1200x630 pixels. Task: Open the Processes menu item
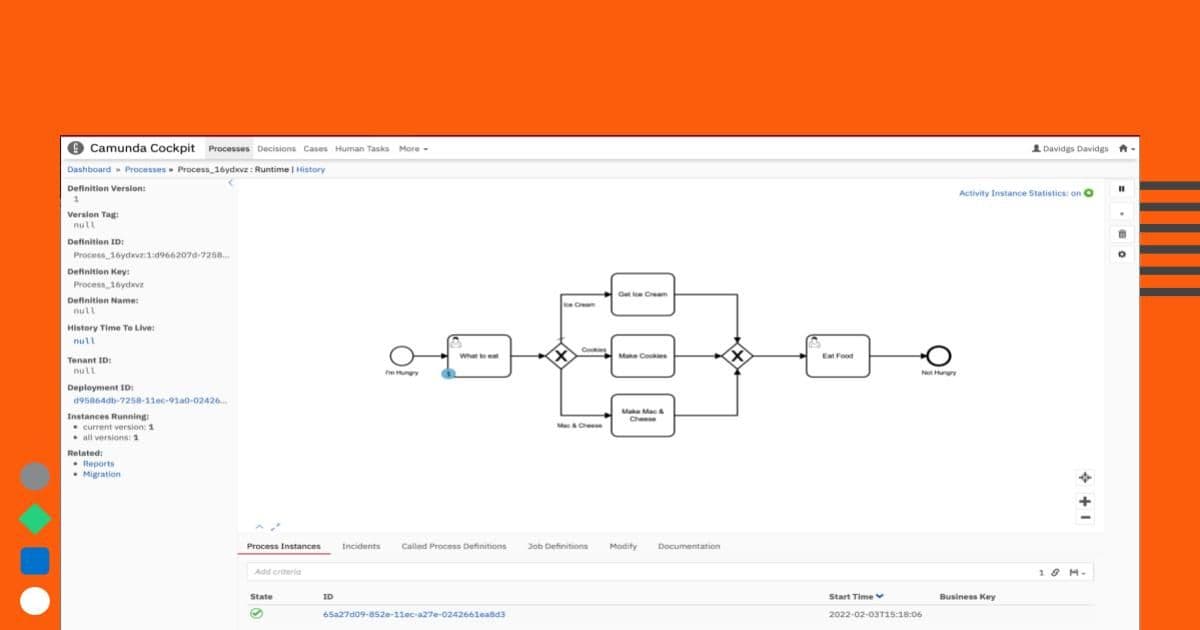[229, 148]
